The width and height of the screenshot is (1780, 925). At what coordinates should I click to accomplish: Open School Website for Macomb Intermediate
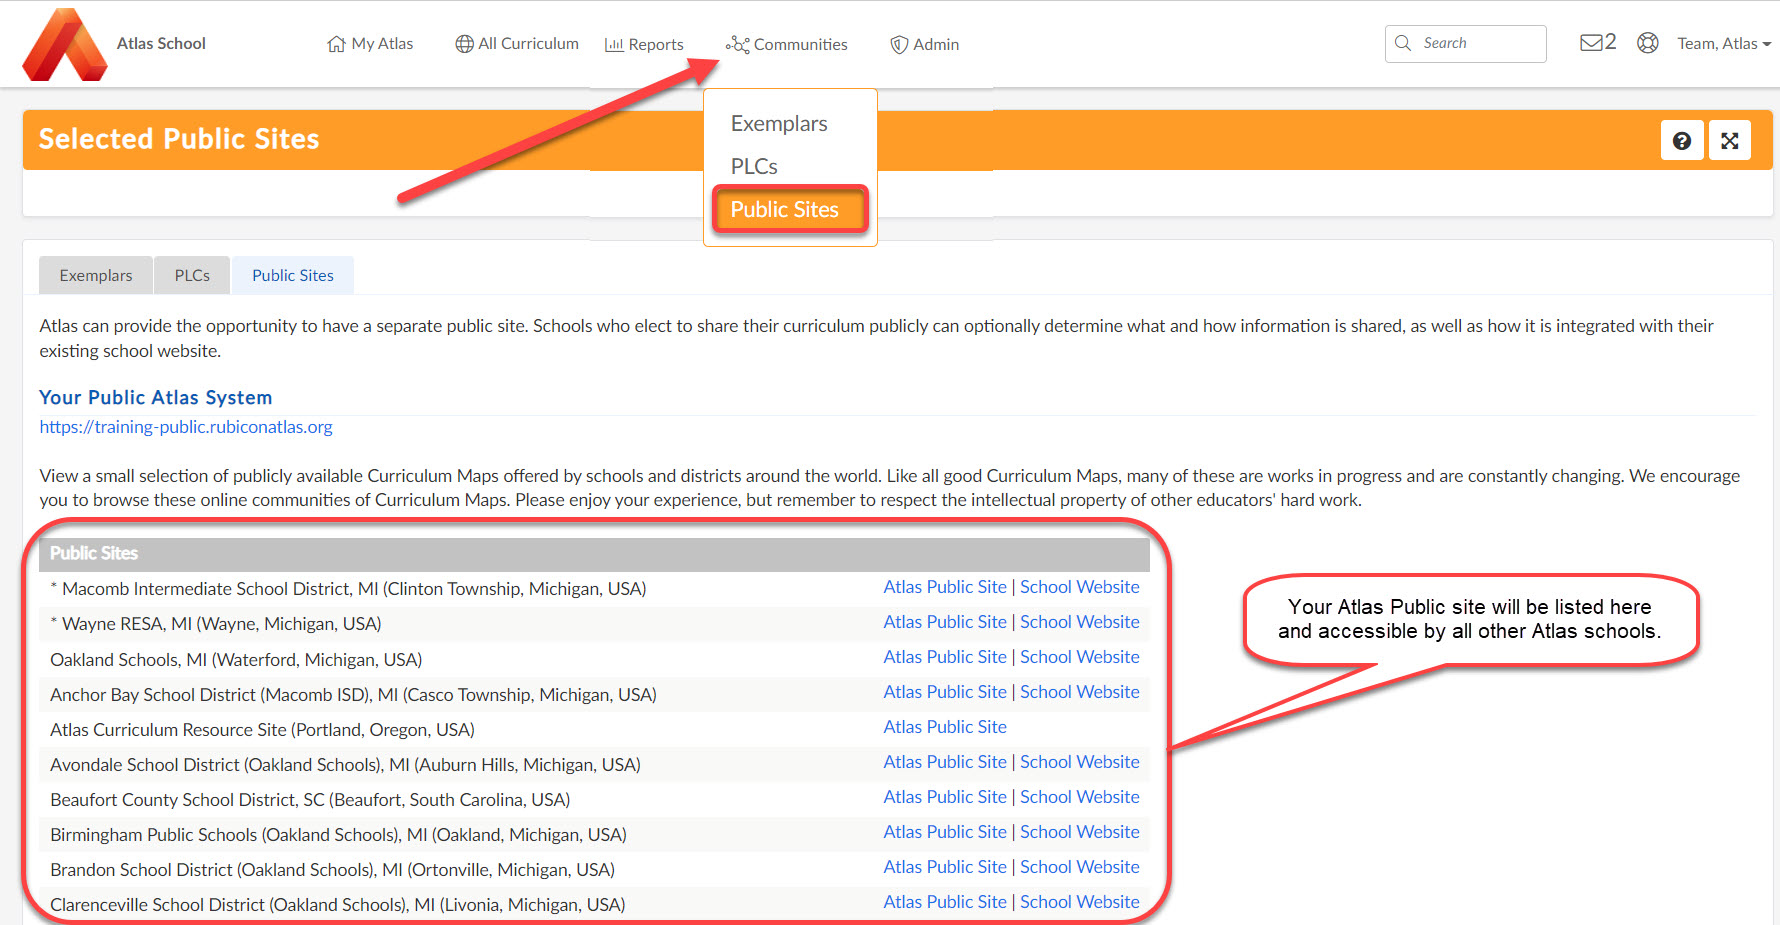(x=1080, y=587)
